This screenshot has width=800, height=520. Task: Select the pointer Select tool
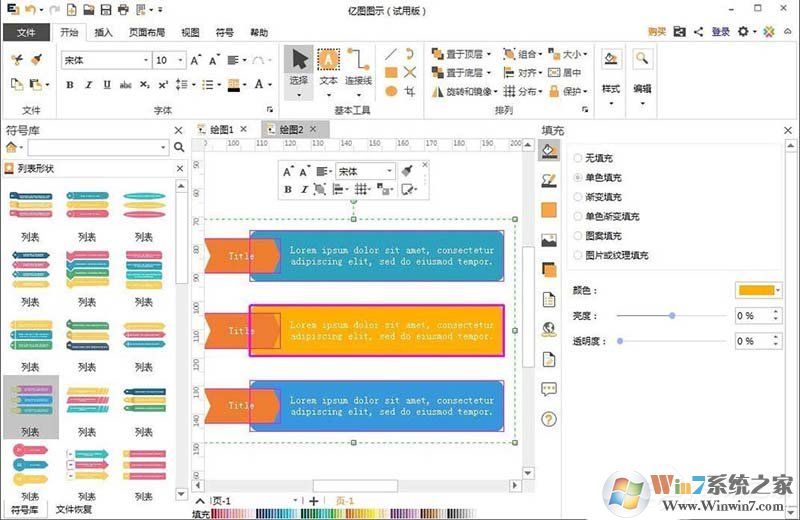pyautogui.click(x=298, y=71)
